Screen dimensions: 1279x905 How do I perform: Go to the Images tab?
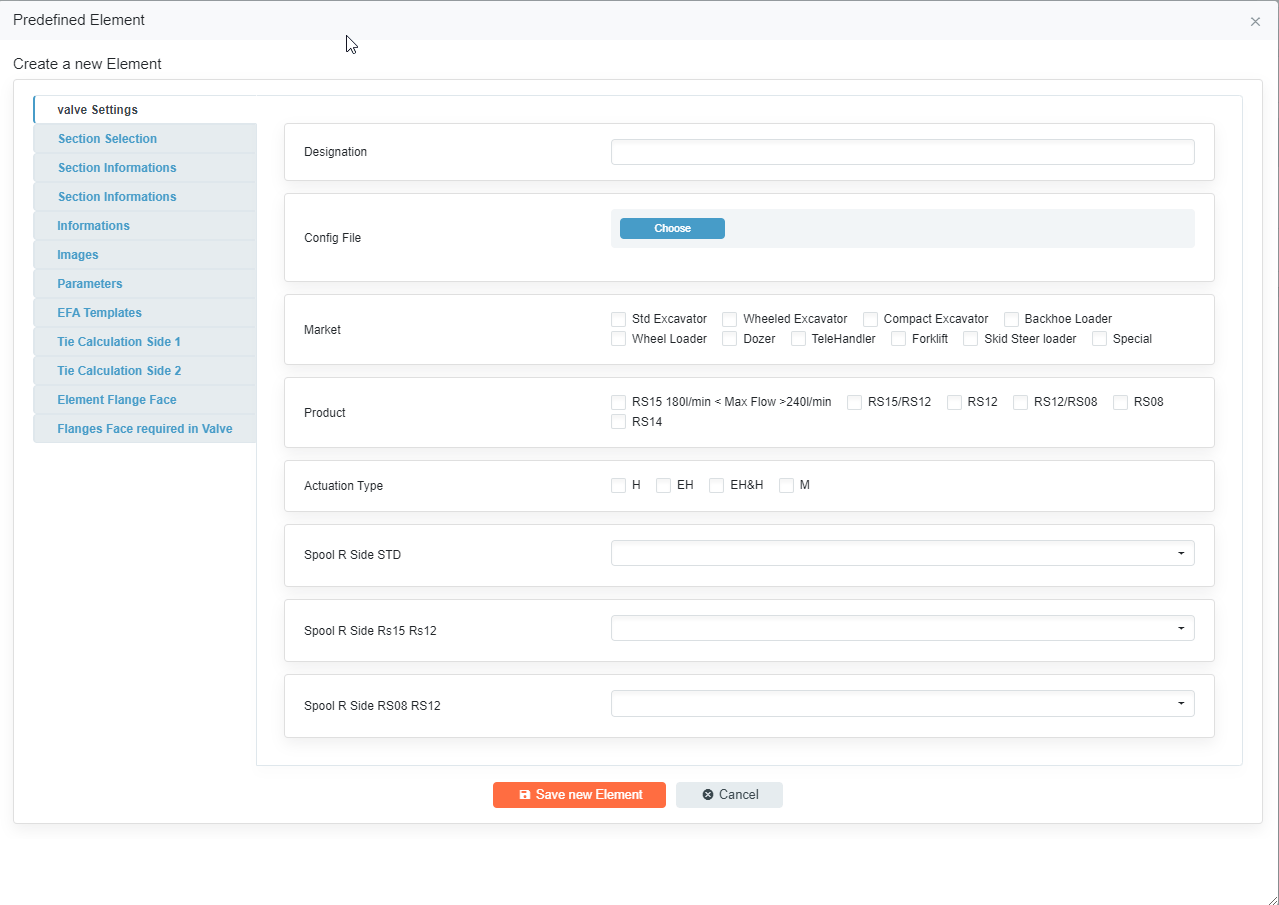point(145,255)
